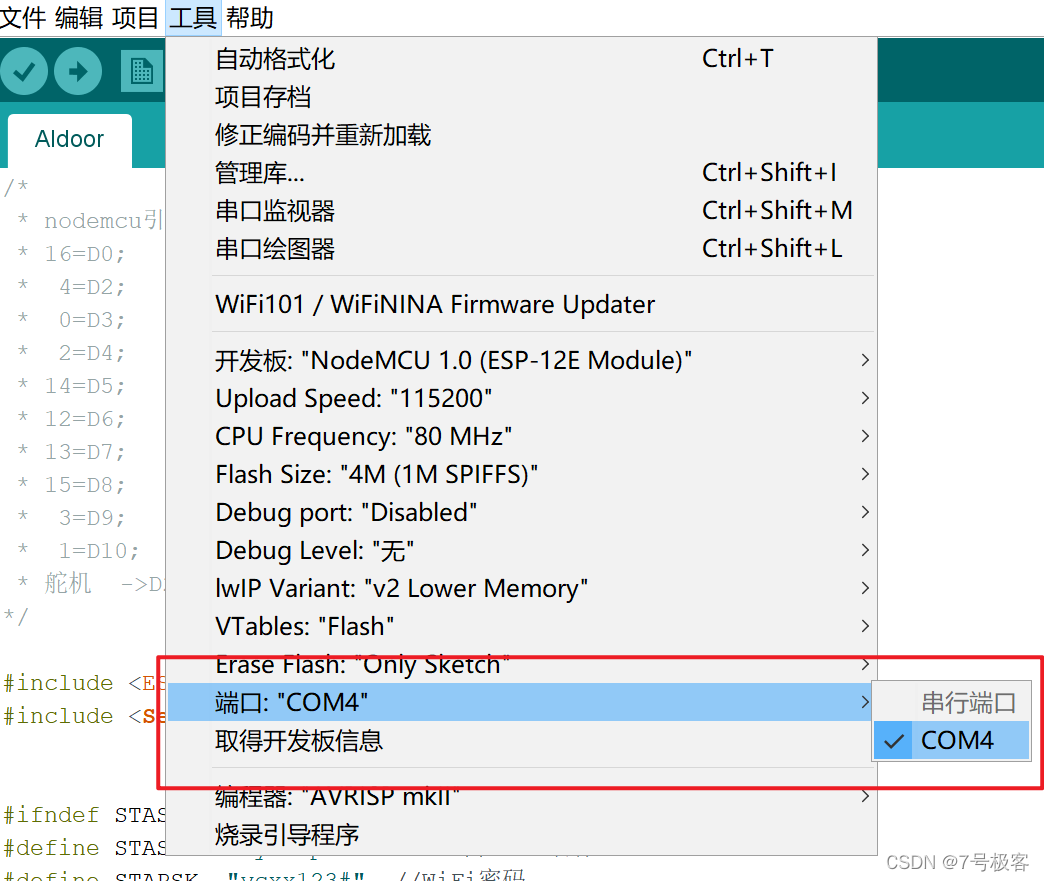The image size is (1044, 881).
Task: Click the New sketch document icon
Action: coord(142,71)
